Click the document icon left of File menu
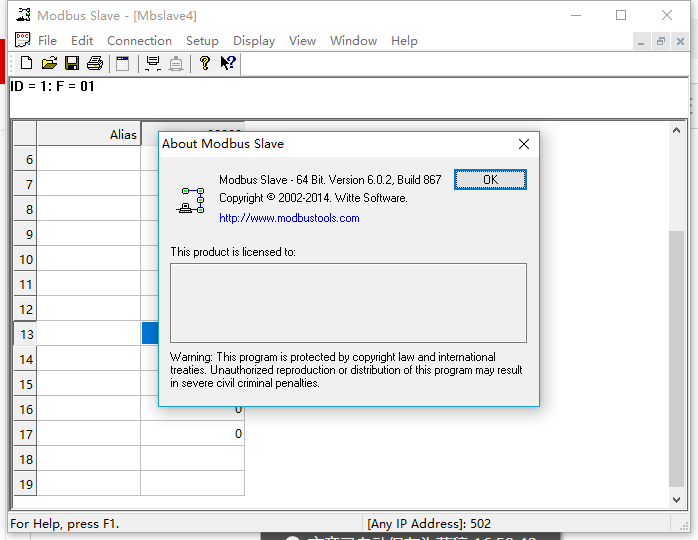The width and height of the screenshot is (698, 540). click(x=22, y=40)
